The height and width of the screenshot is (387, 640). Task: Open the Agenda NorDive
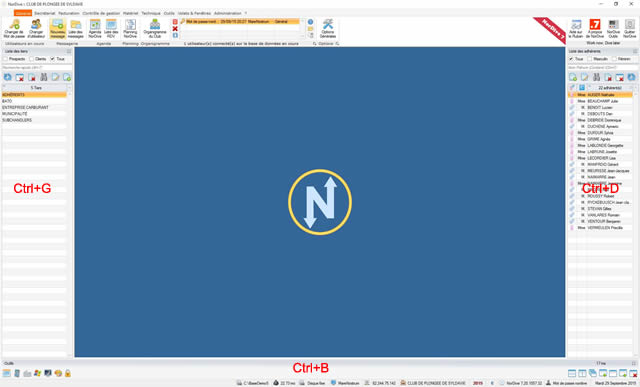95,28
